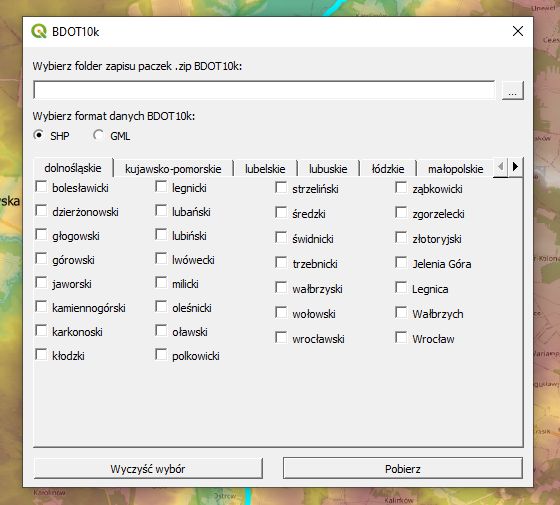This screenshot has height=505, width=560.
Task: Check the trzebnicki checkbox
Action: click(281, 262)
